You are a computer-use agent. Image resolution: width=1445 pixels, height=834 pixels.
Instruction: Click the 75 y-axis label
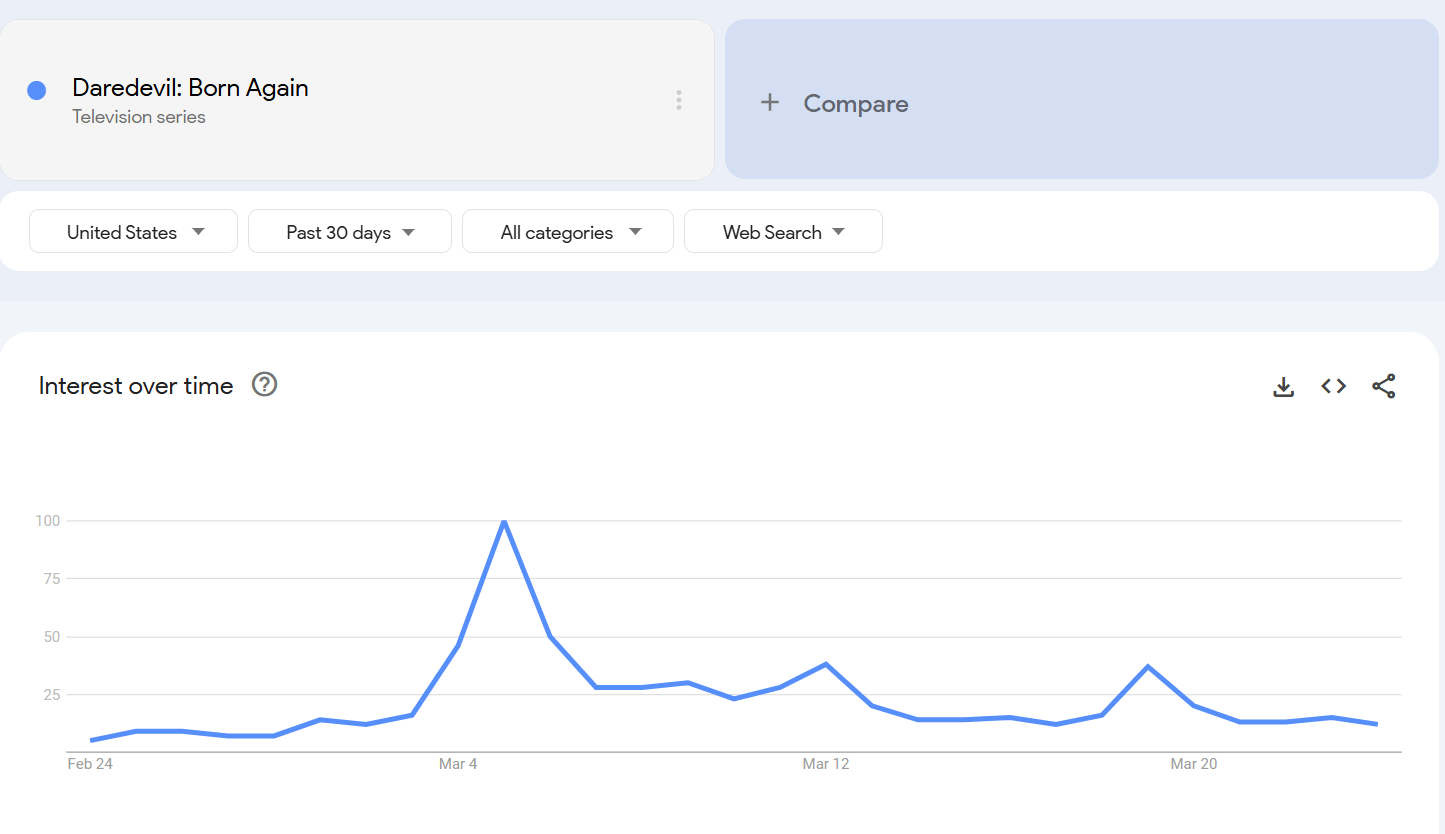click(x=52, y=579)
